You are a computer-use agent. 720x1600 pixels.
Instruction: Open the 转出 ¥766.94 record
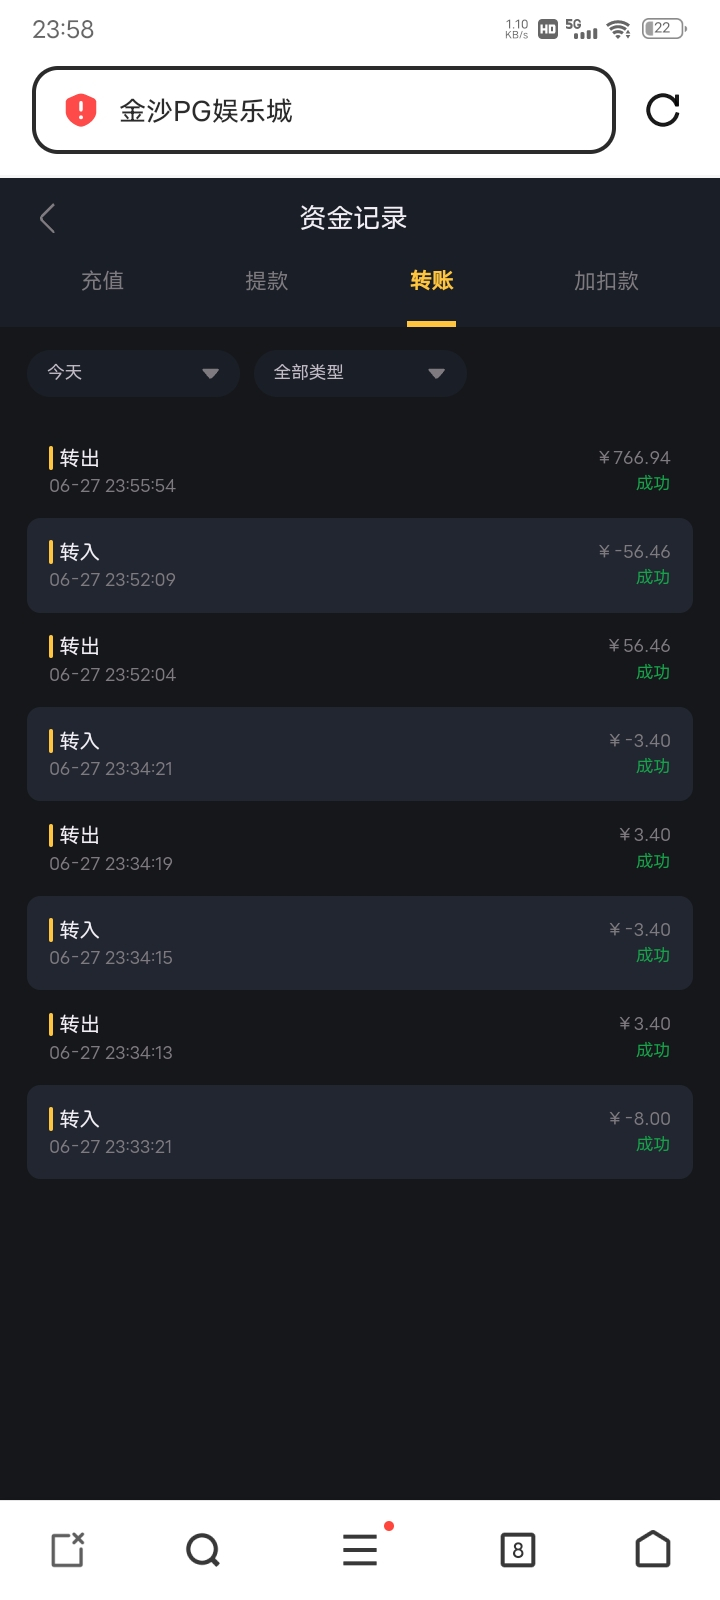[x=360, y=471]
